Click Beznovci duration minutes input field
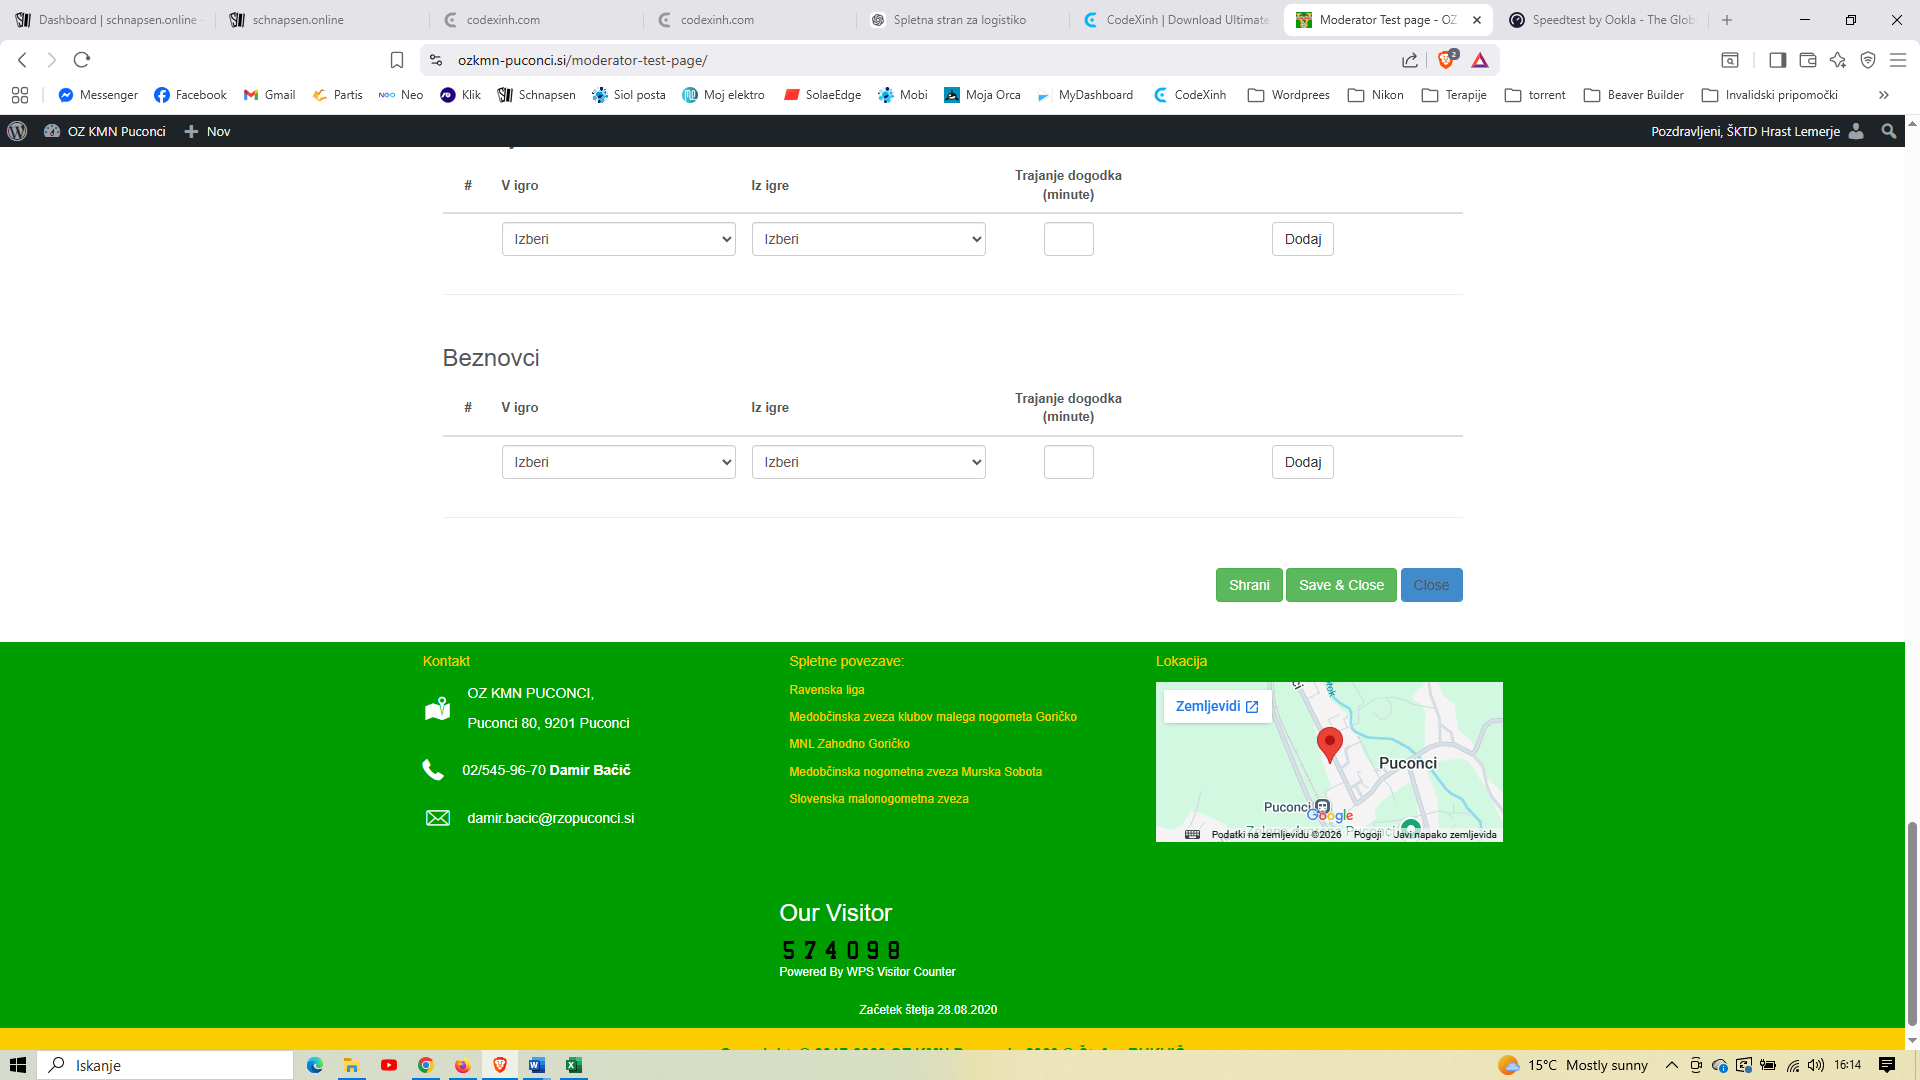This screenshot has width=1920, height=1080. [x=1068, y=462]
